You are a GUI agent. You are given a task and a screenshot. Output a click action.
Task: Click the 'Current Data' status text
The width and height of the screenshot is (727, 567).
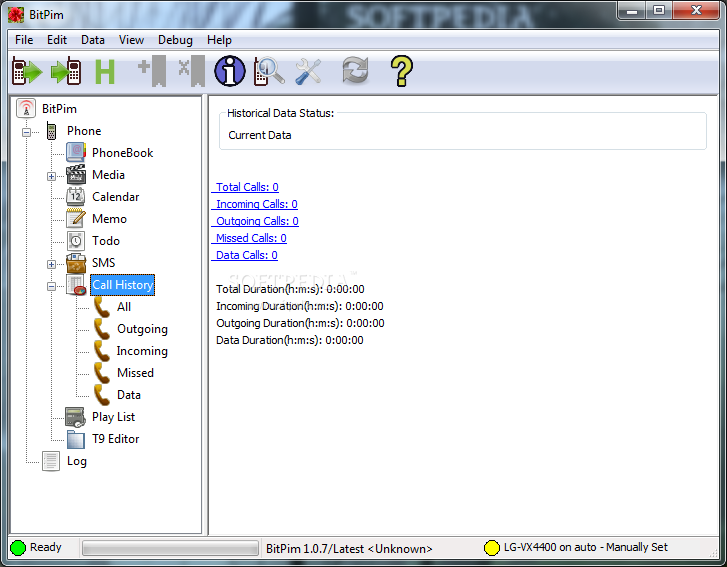260,135
